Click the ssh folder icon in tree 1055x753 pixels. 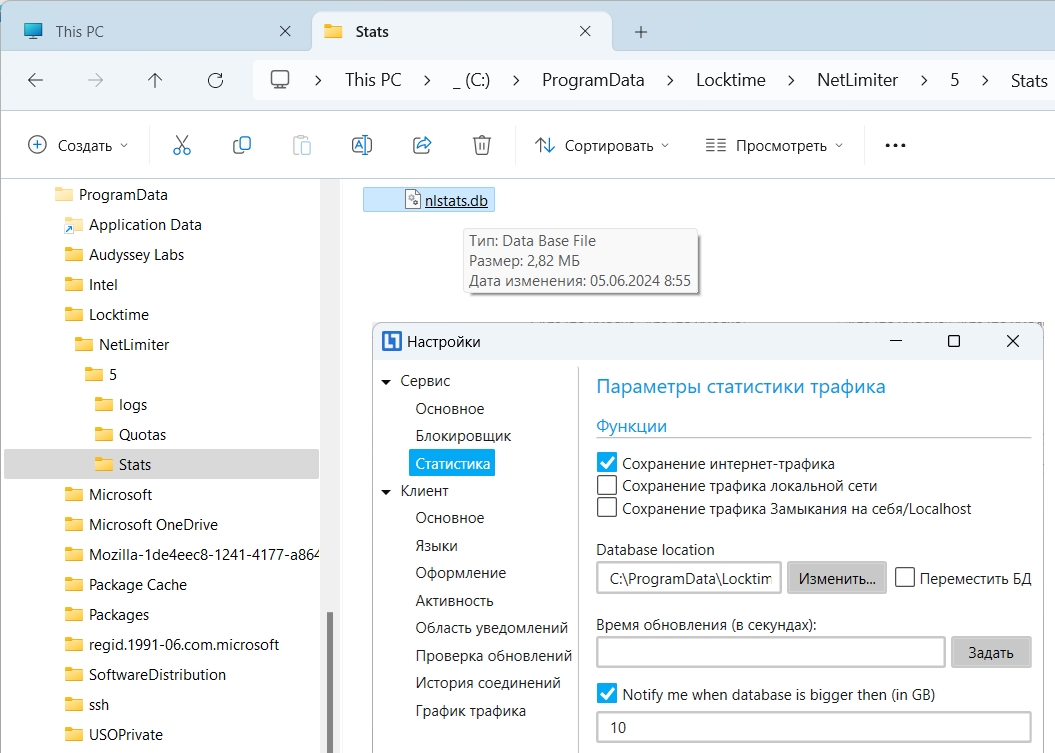[73, 705]
